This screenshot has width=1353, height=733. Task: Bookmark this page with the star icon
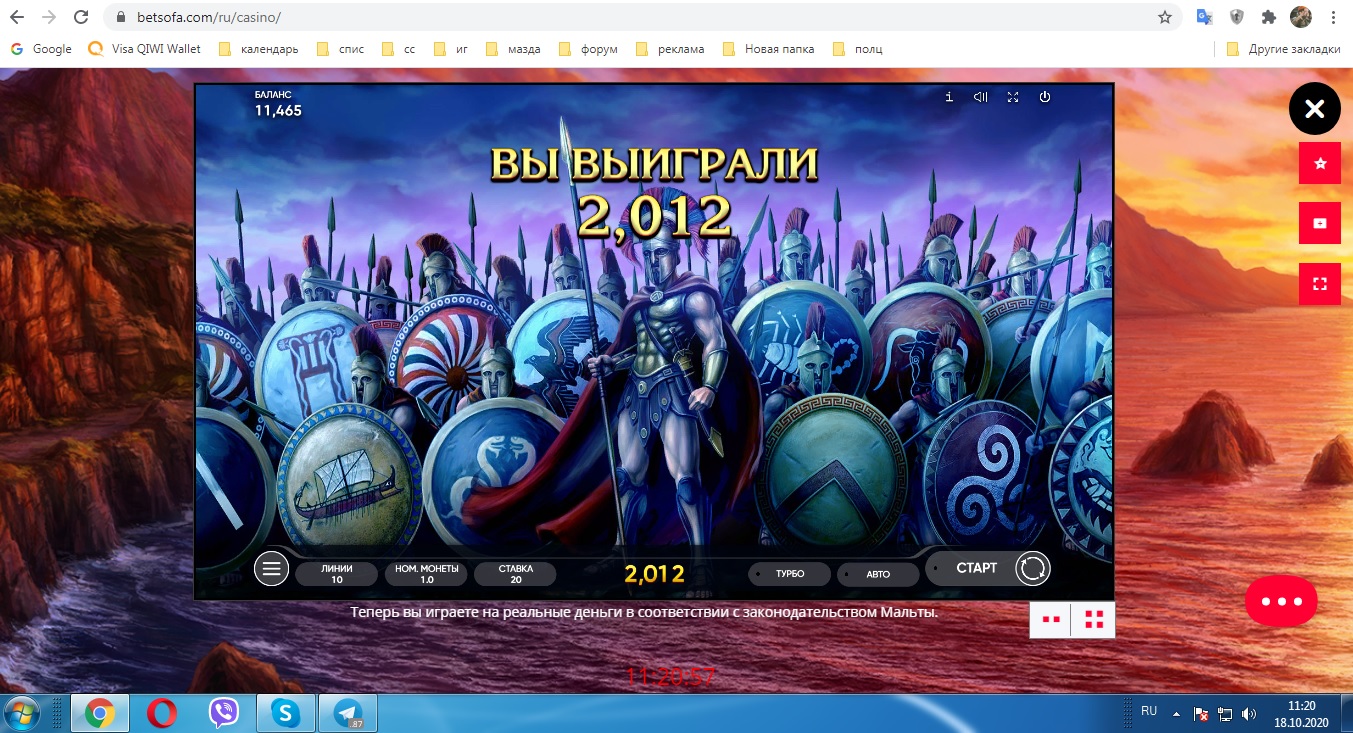pyautogui.click(x=1164, y=17)
